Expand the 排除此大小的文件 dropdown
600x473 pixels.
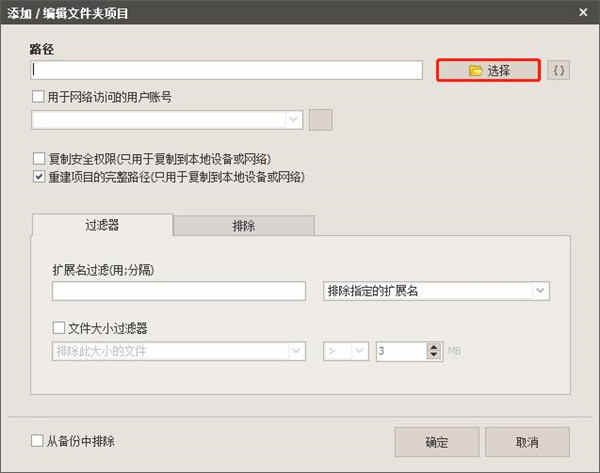click(x=178, y=351)
